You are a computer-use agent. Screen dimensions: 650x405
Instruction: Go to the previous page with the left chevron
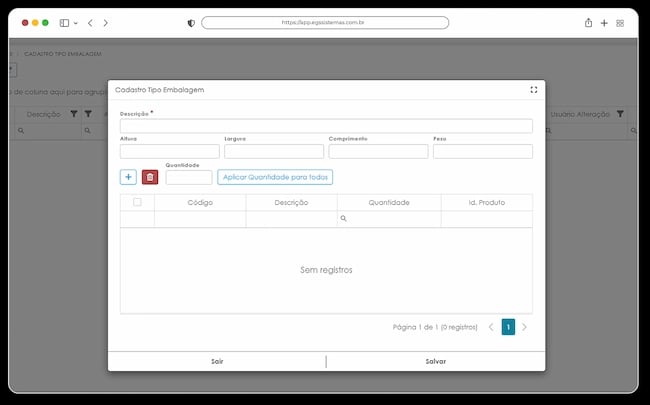pyautogui.click(x=491, y=327)
